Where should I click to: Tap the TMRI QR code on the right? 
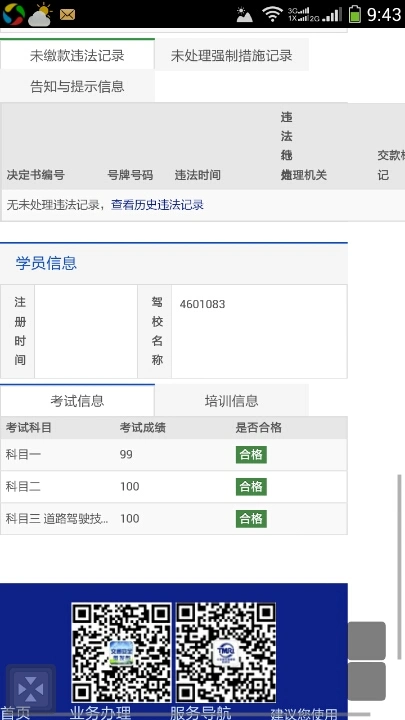point(226,652)
